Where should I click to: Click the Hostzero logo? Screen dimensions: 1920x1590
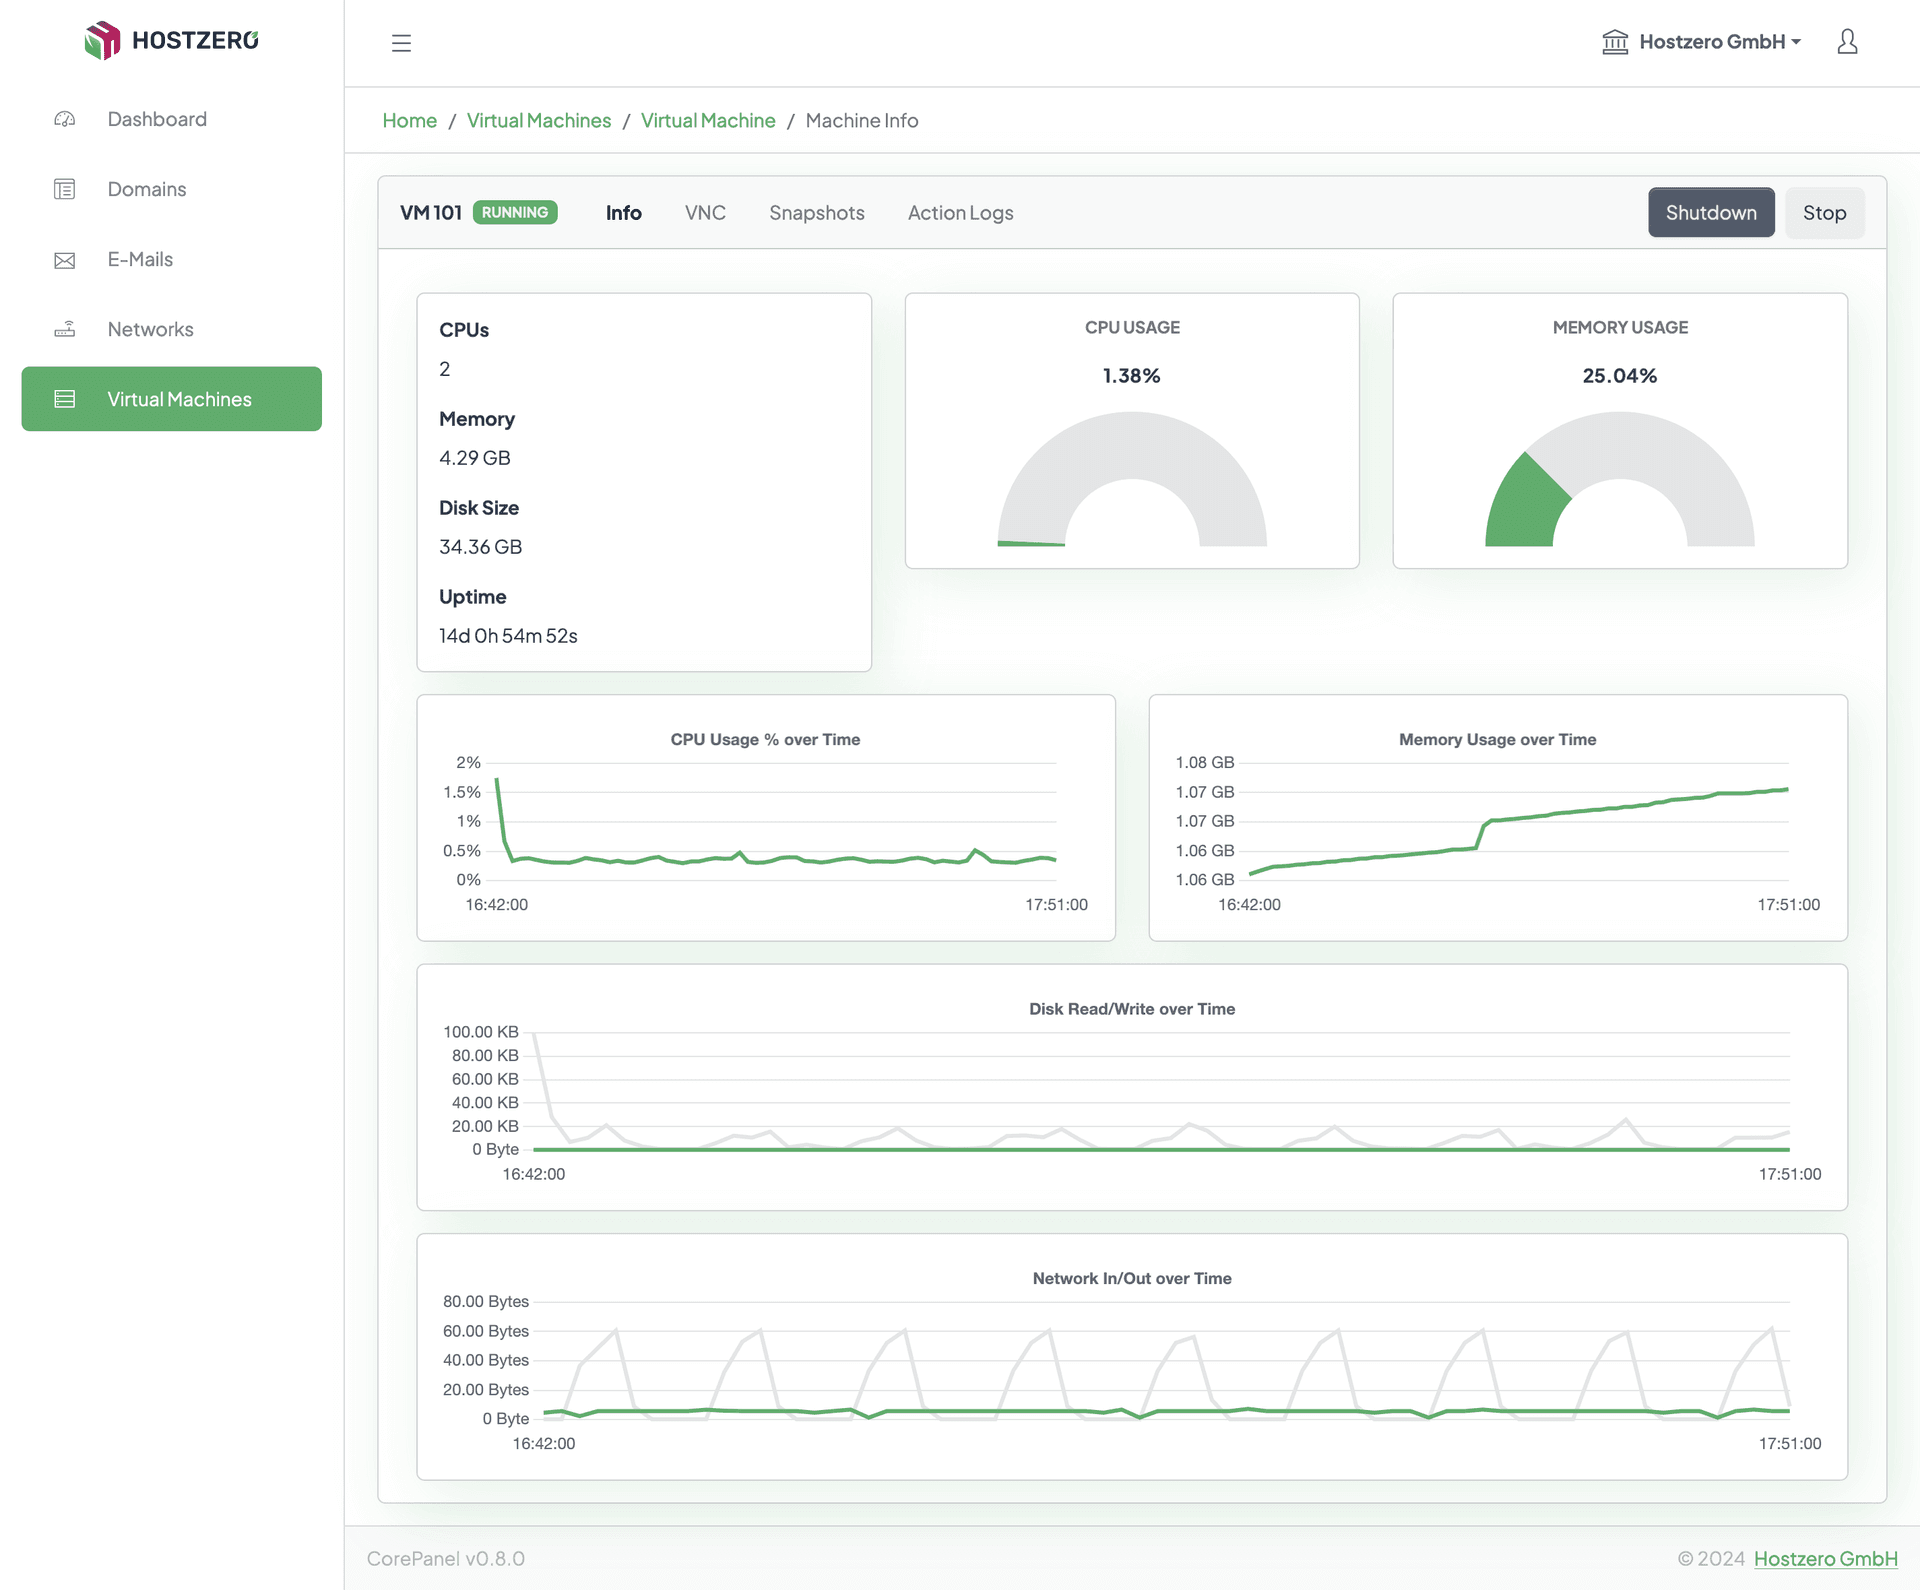170,41
